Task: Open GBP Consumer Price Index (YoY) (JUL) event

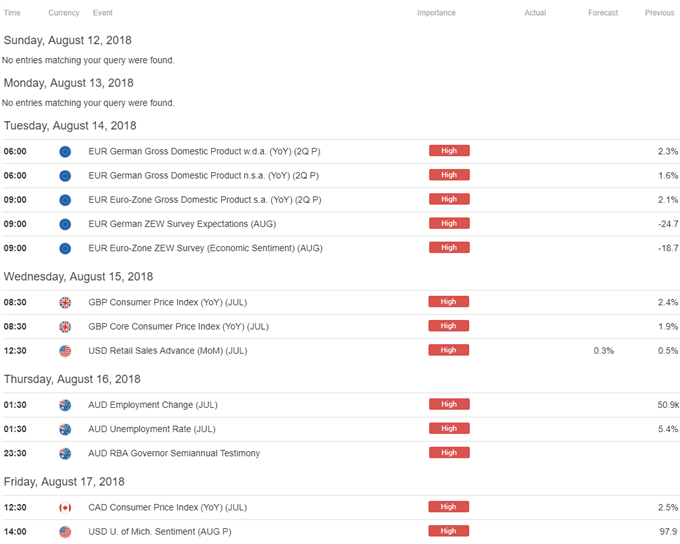Action: pyautogui.click(x=168, y=302)
